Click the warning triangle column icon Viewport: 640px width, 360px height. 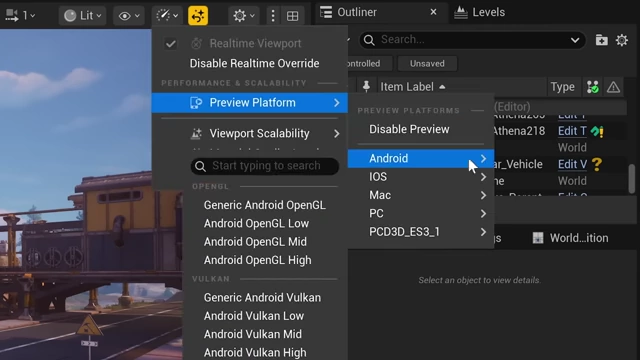[x=613, y=87]
